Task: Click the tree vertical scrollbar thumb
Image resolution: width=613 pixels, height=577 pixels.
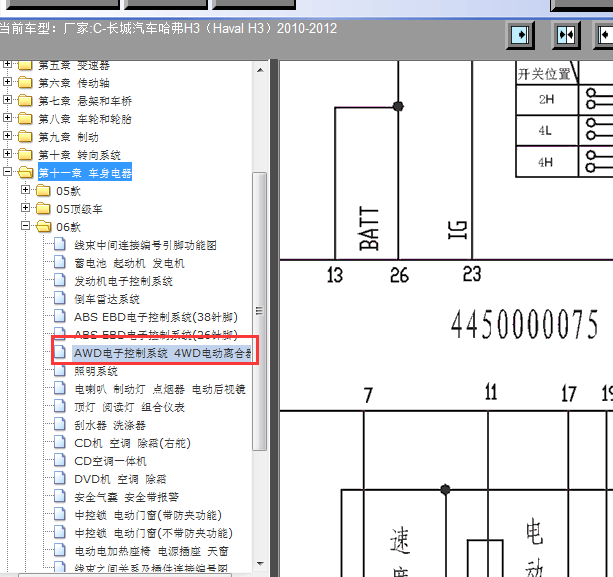Action: point(260,312)
